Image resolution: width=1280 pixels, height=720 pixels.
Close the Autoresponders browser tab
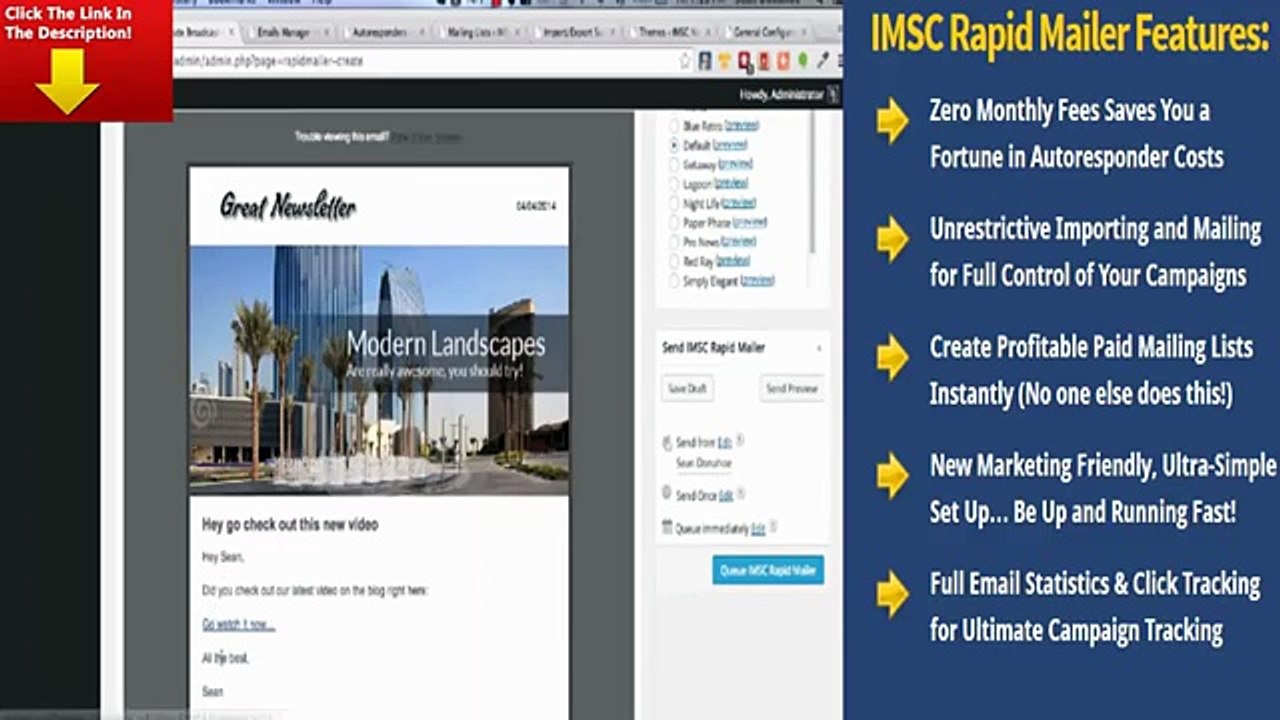click(x=421, y=32)
